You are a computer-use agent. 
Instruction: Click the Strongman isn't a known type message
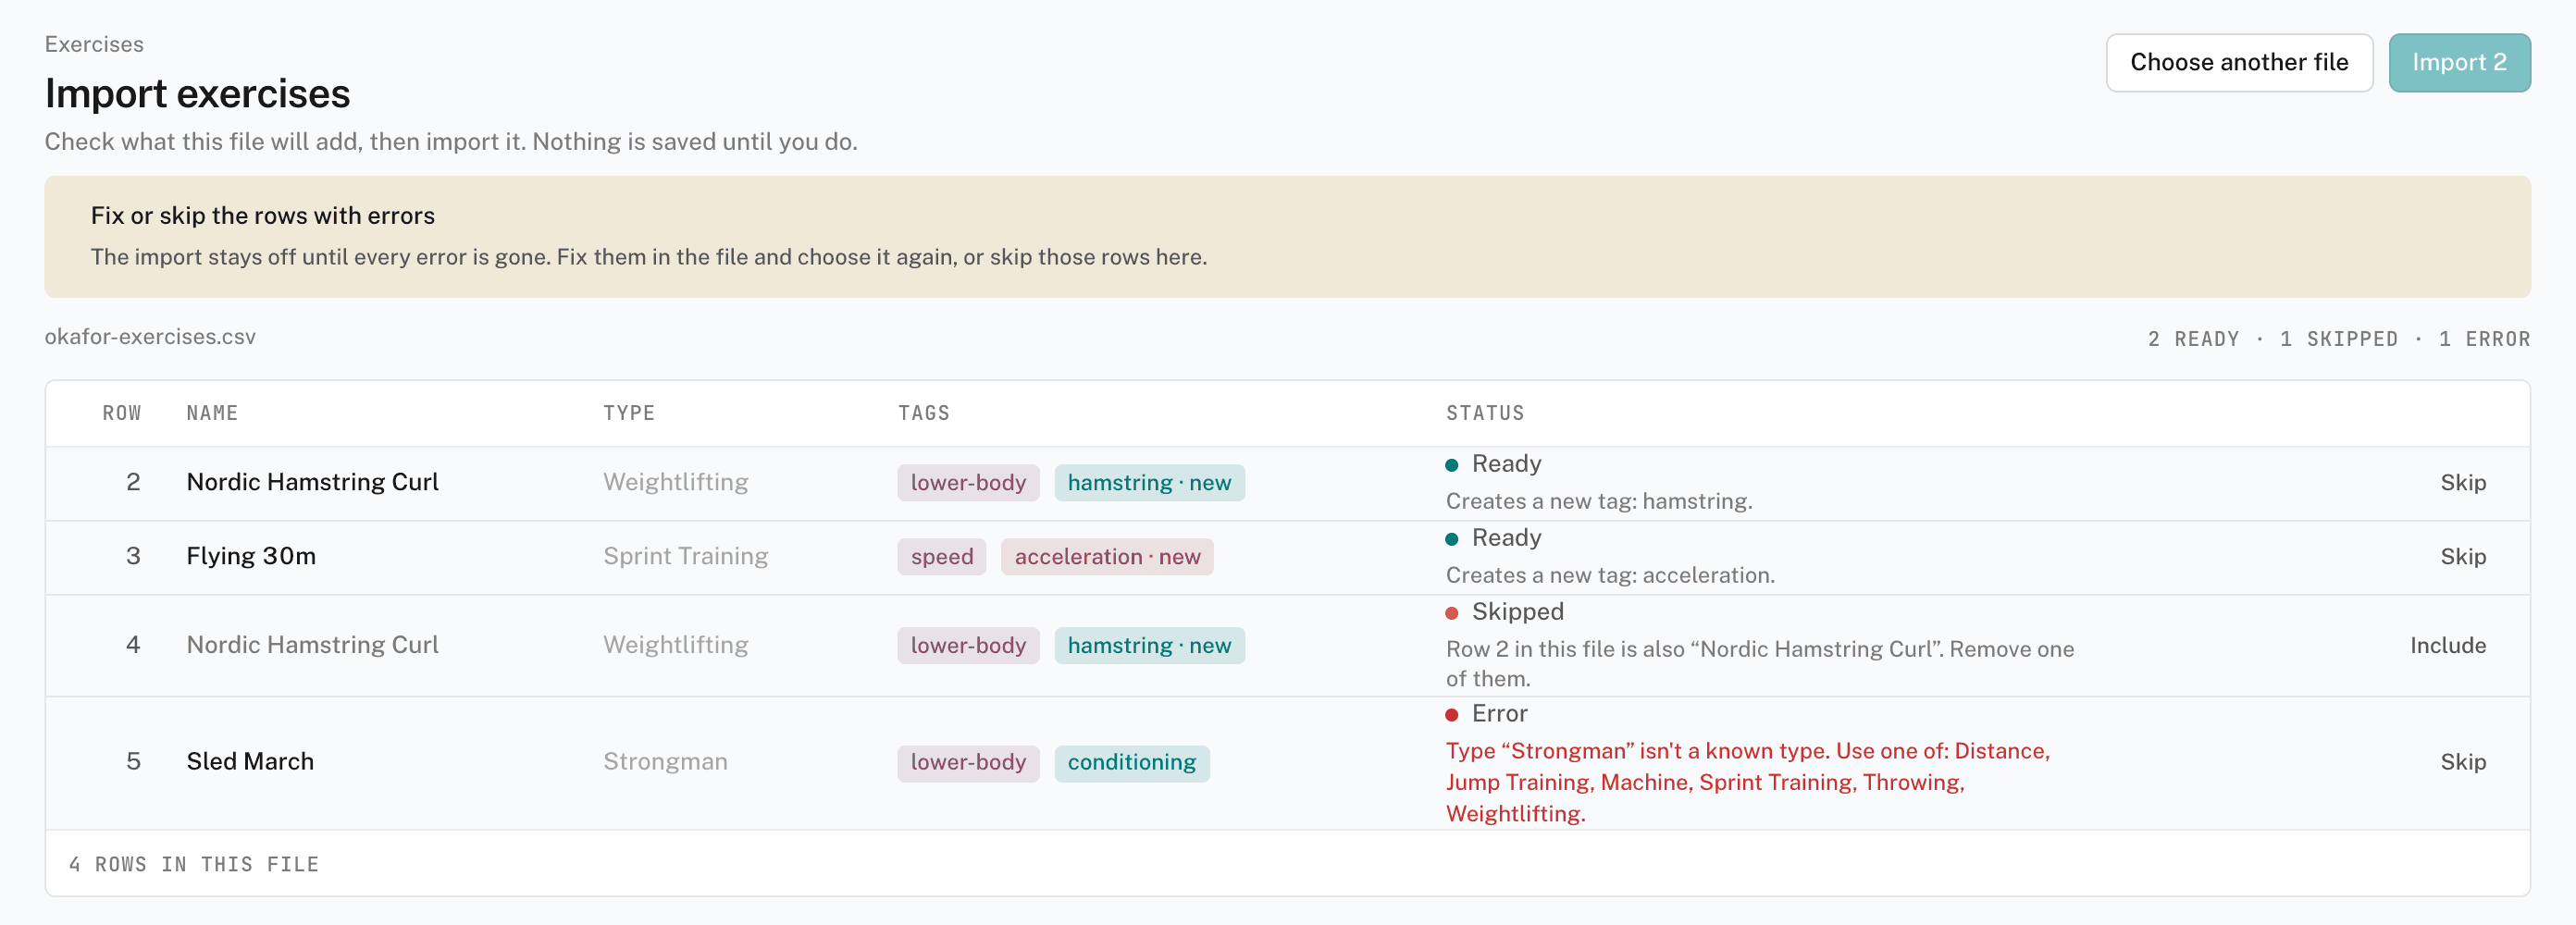(x=1747, y=782)
